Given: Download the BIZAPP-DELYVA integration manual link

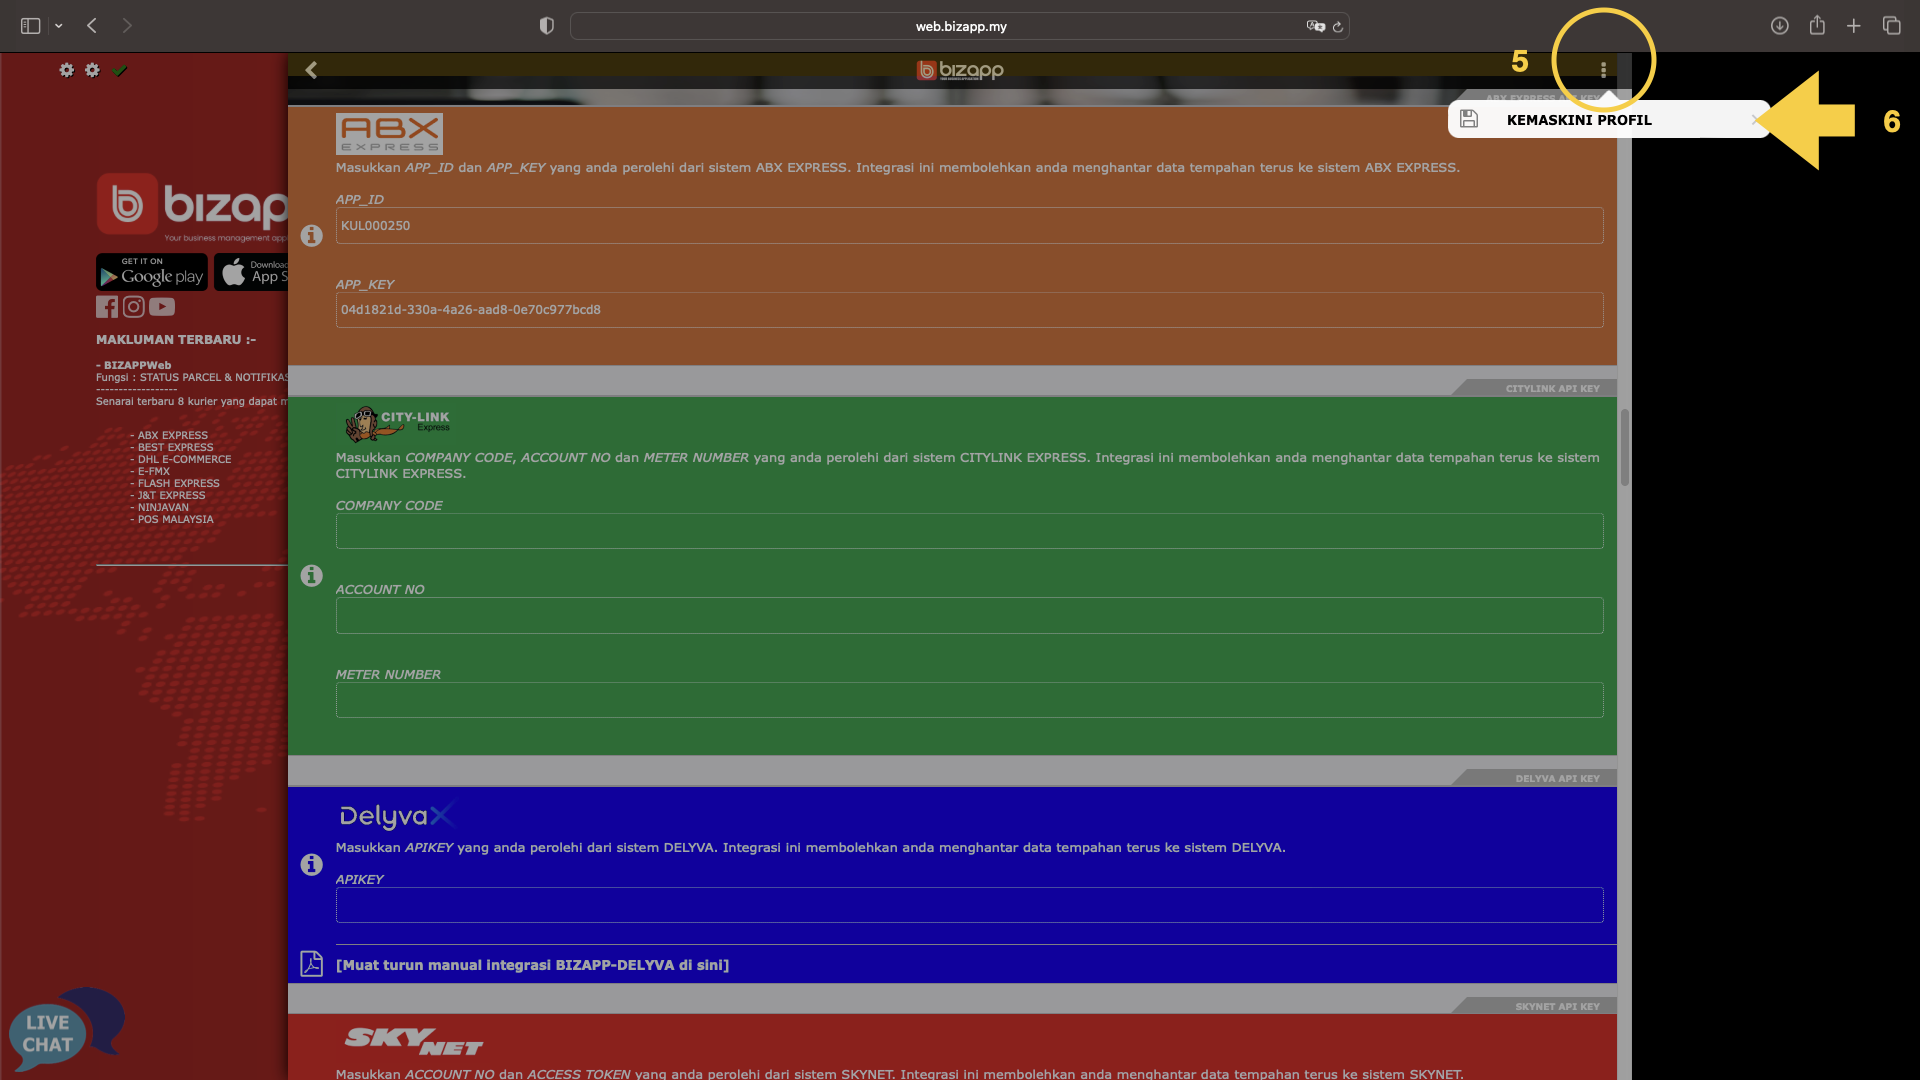Looking at the screenshot, I should pos(532,965).
